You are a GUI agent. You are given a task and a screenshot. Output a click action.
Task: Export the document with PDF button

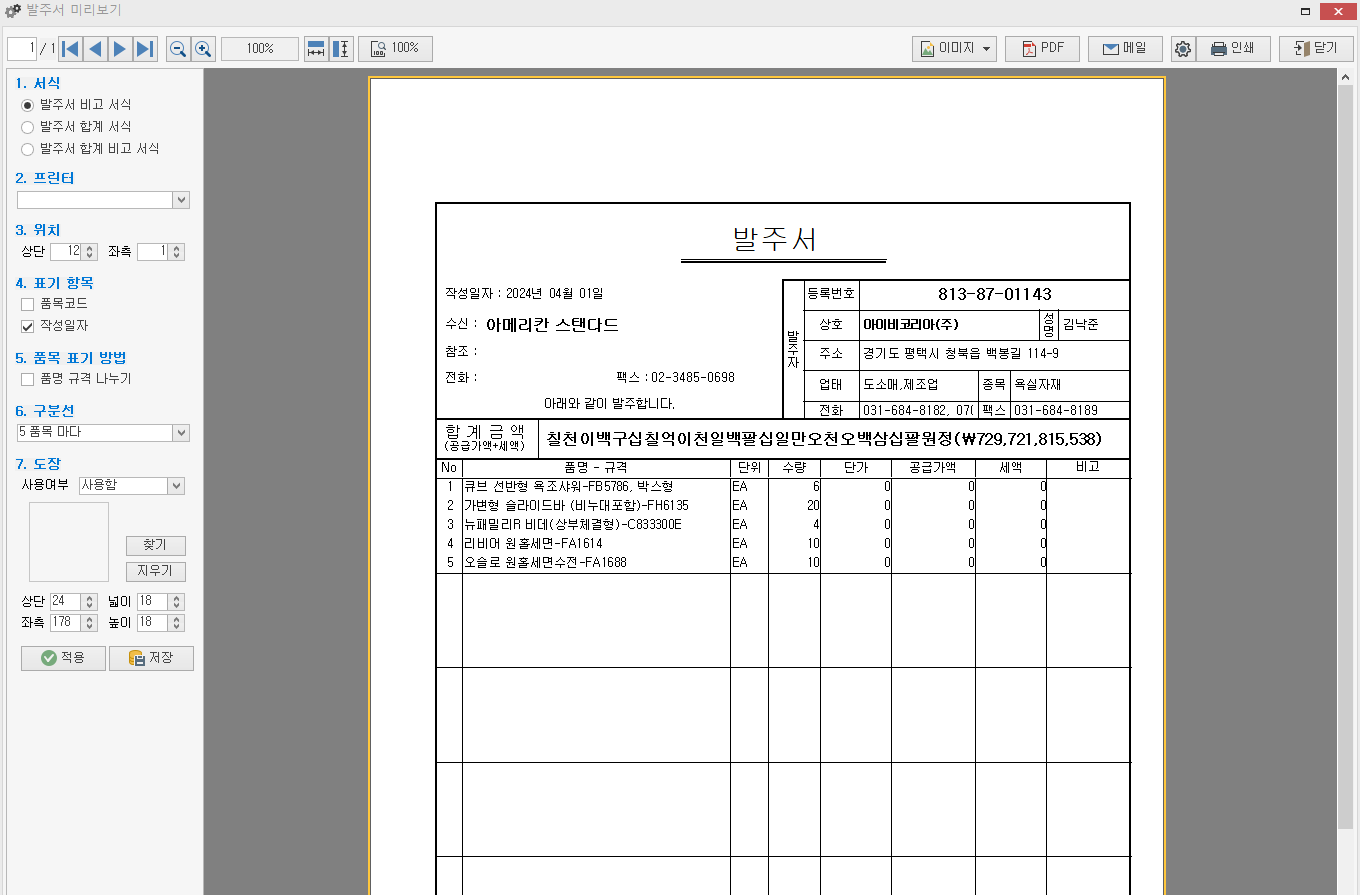point(1042,49)
